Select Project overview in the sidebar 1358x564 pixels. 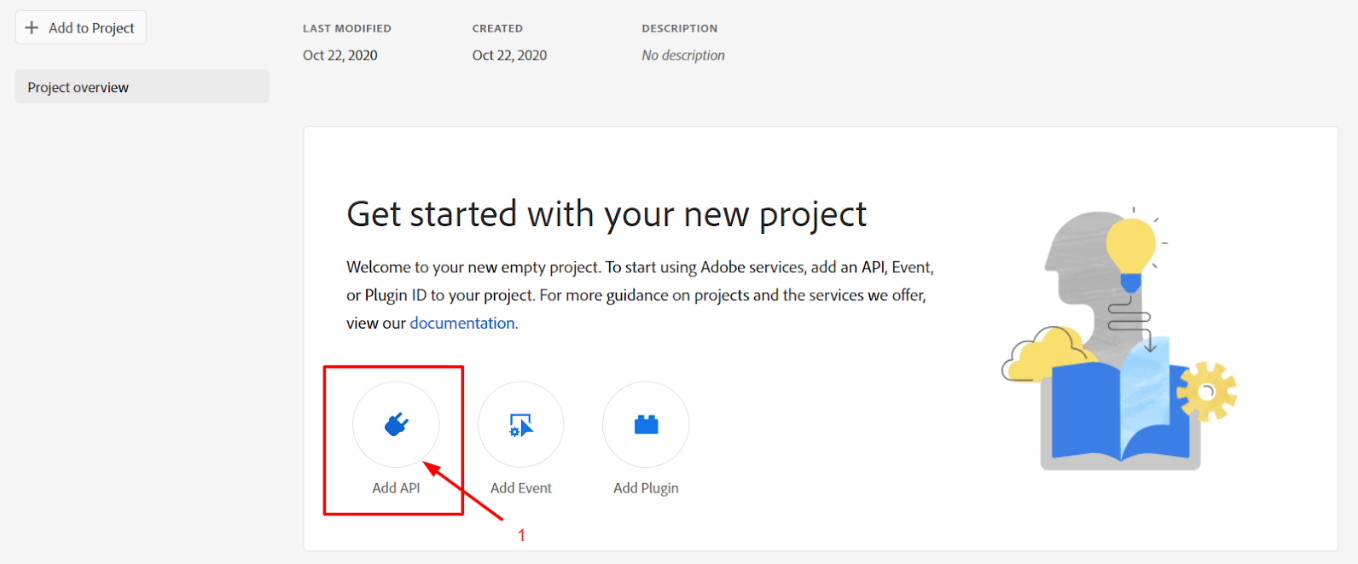click(x=142, y=87)
